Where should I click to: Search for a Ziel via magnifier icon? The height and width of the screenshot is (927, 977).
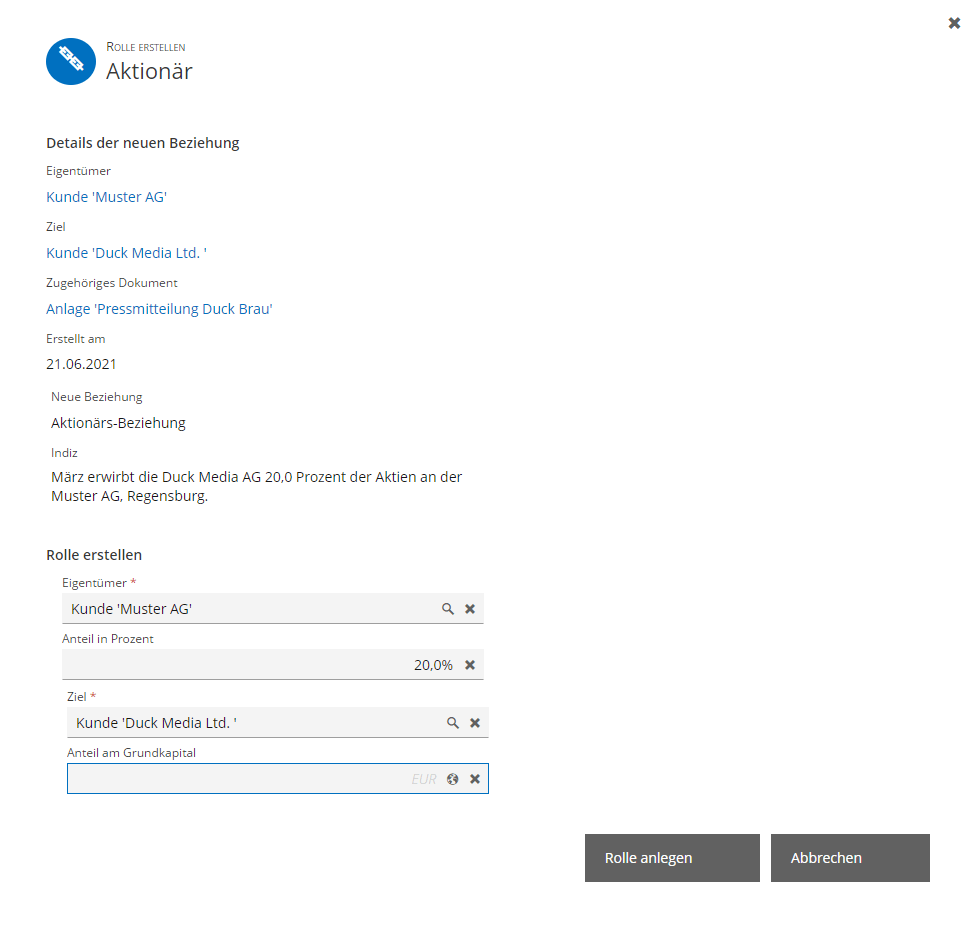pos(453,723)
